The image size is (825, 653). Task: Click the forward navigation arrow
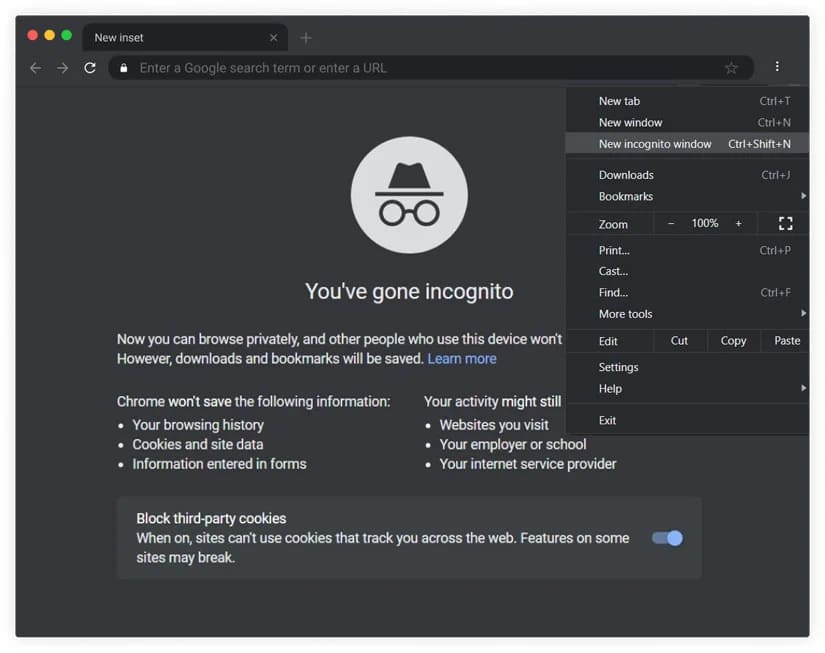tap(63, 68)
